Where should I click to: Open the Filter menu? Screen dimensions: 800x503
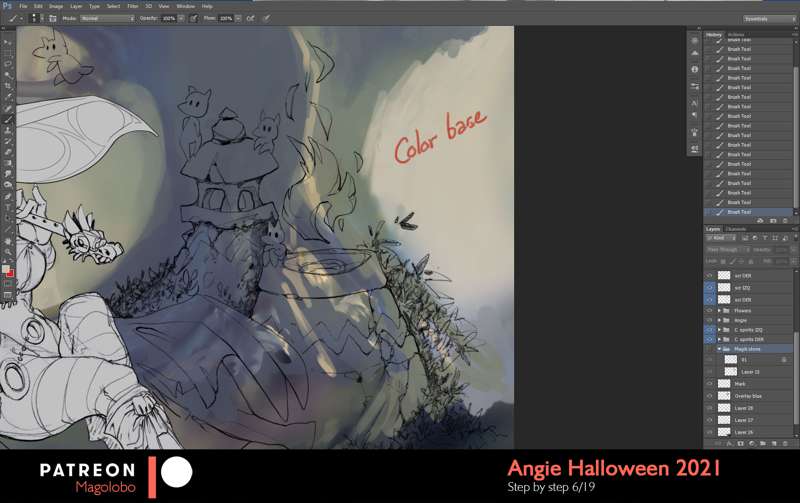(x=132, y=6)
